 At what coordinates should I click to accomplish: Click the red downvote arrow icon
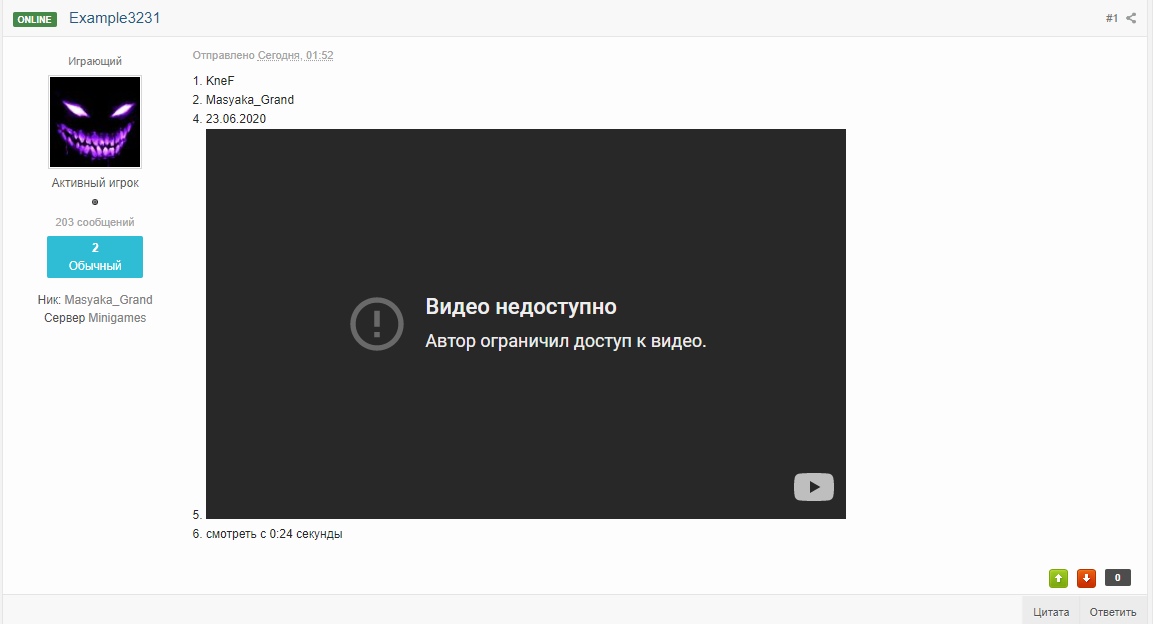pos(1086,578)
